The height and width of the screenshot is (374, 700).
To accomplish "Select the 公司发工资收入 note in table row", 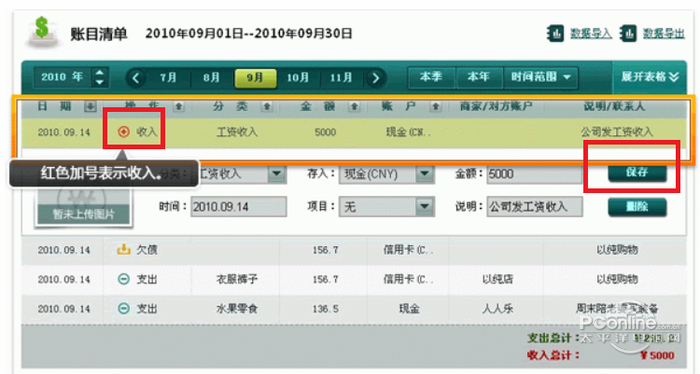I will pos(616,132).
